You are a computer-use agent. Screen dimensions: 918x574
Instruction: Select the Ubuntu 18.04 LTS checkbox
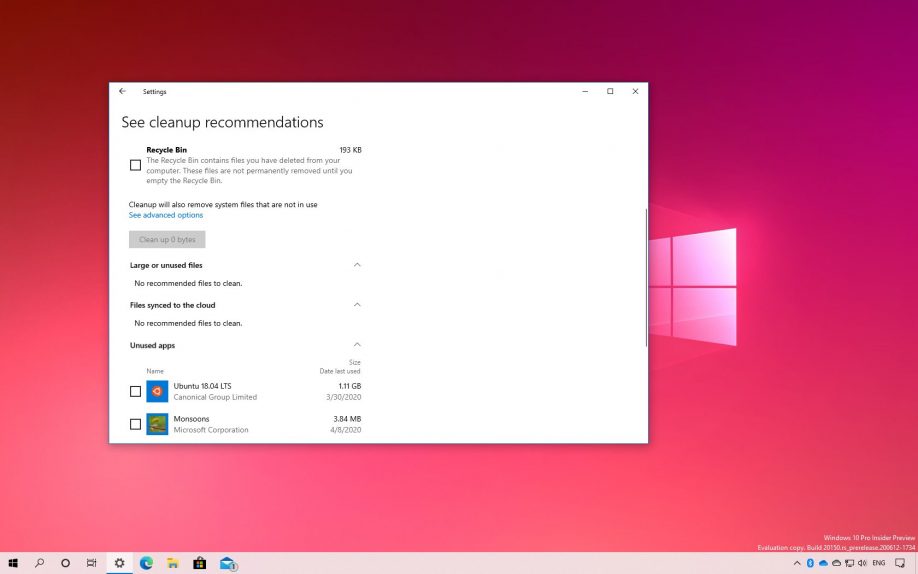point(135,391)
